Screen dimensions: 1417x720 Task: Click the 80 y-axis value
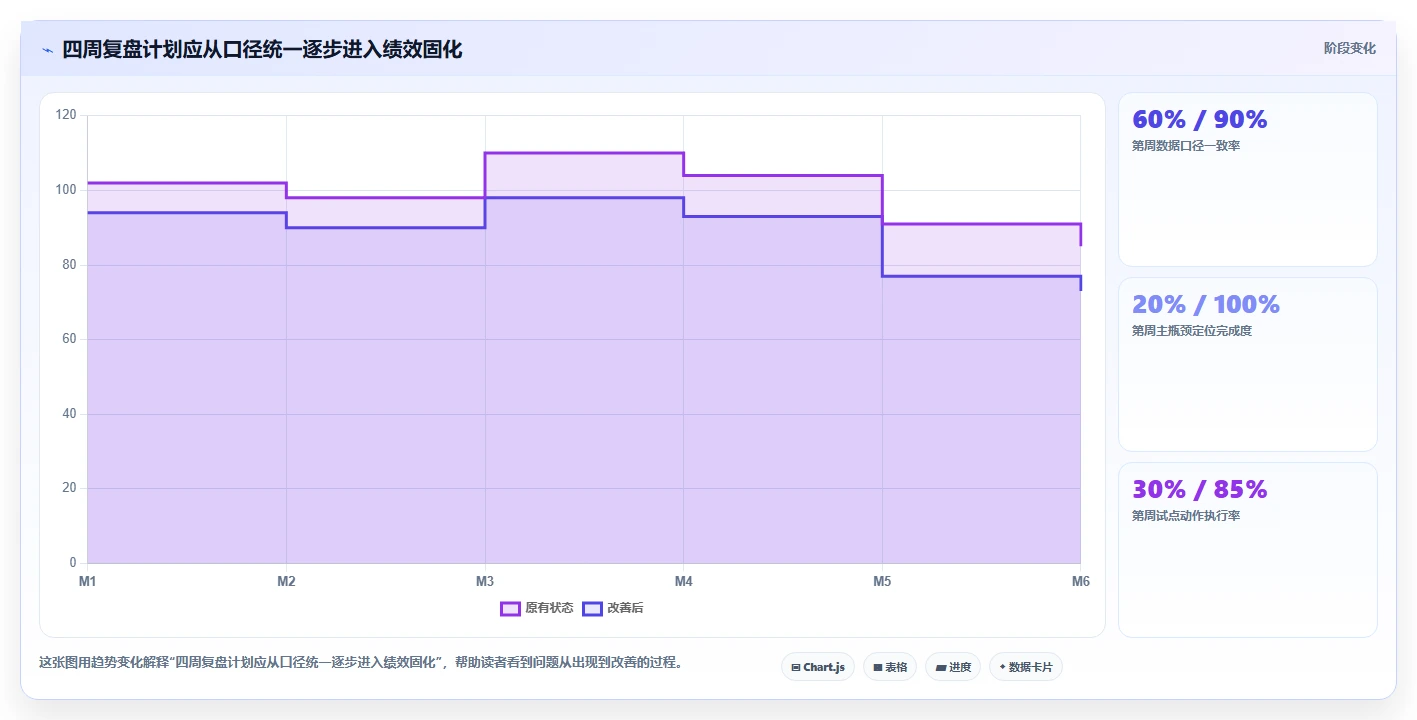pyautogui.click(x=69, y=265)
